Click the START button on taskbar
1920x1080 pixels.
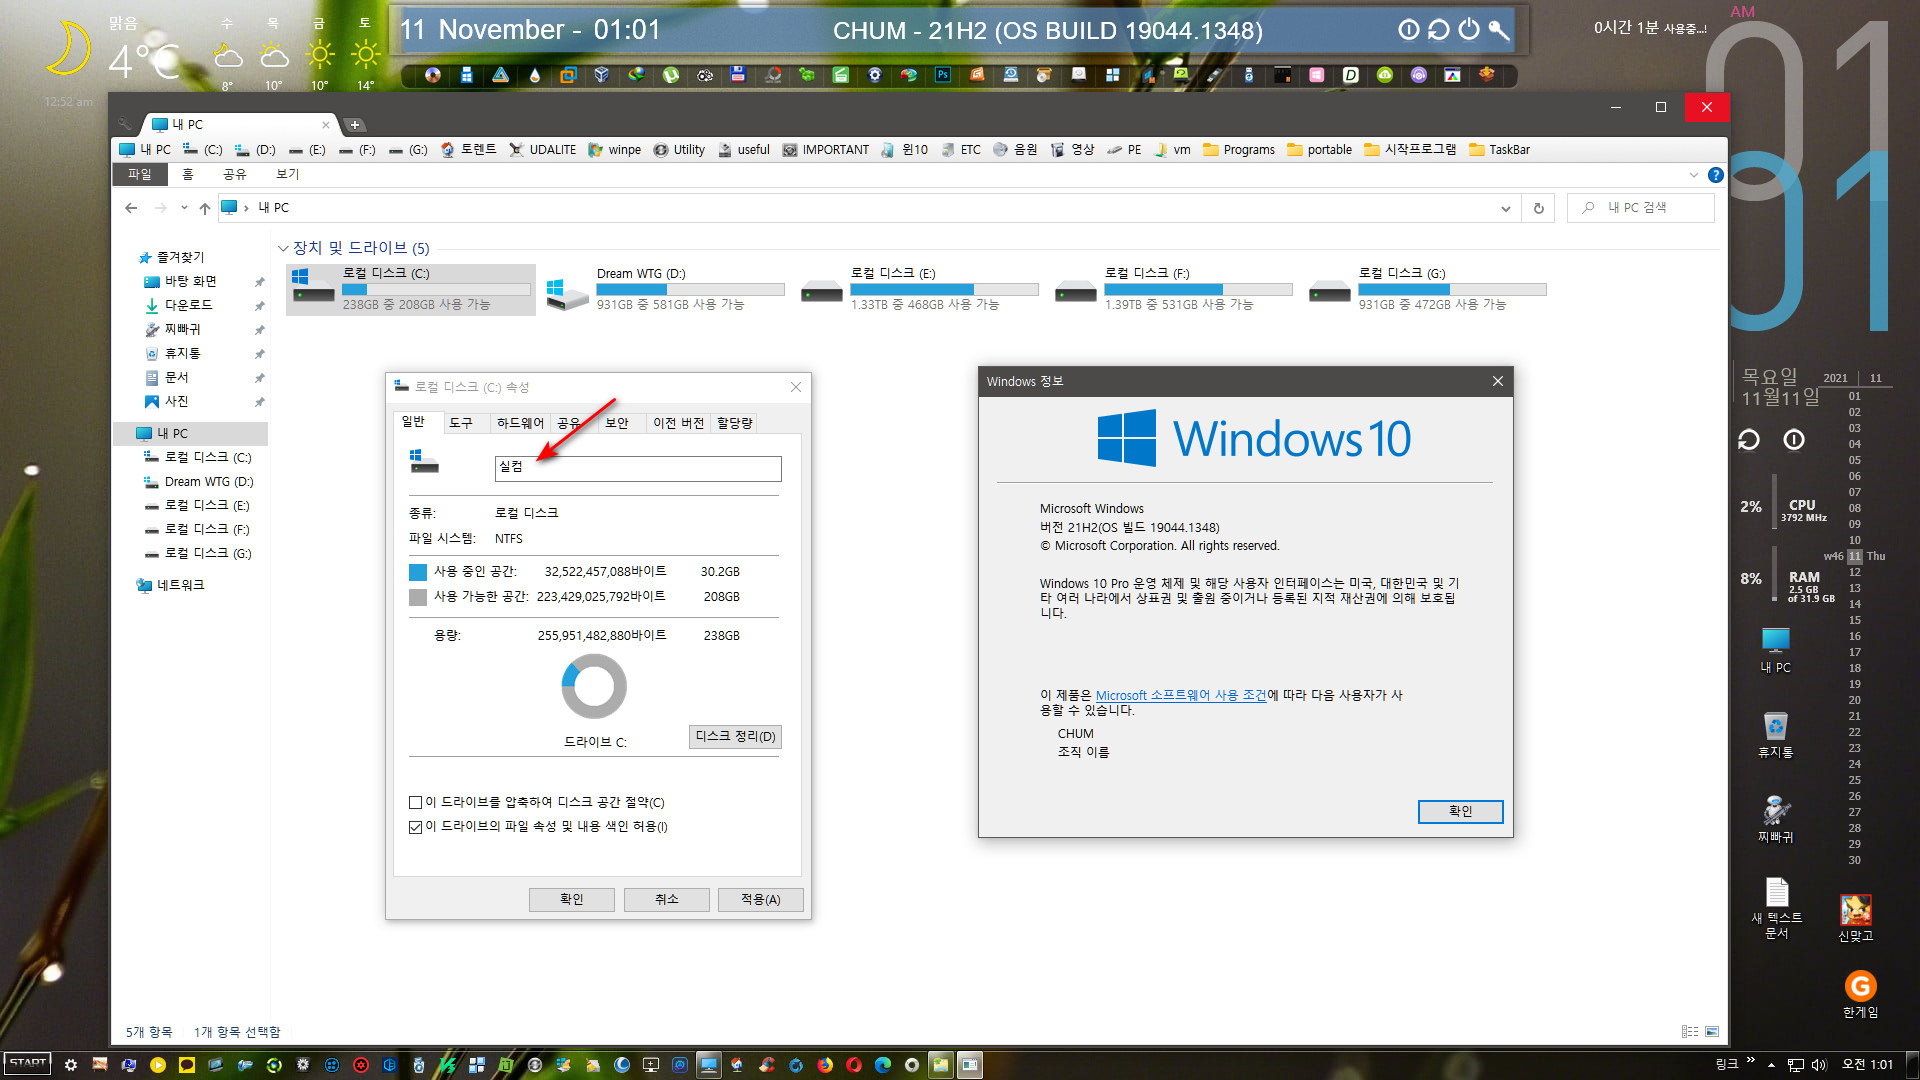28,1064
